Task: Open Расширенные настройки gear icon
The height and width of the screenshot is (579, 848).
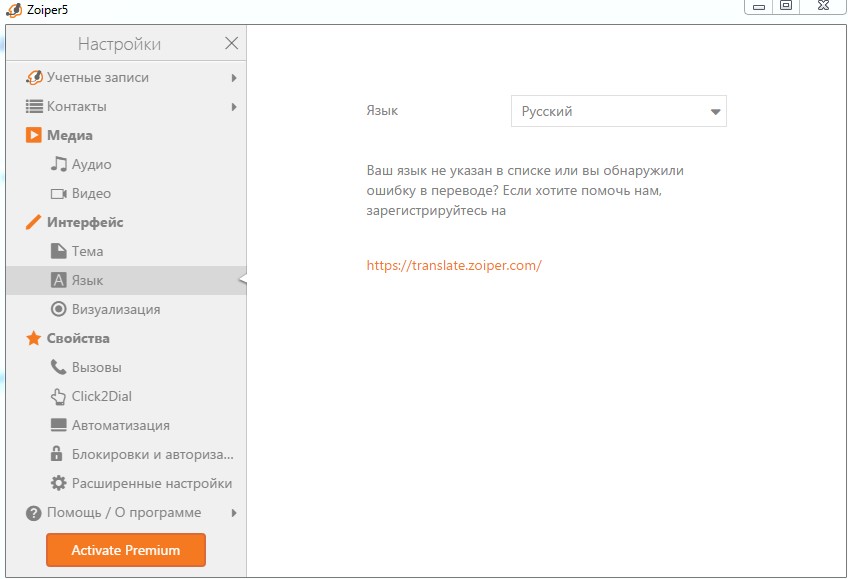Action: point(58,483)
